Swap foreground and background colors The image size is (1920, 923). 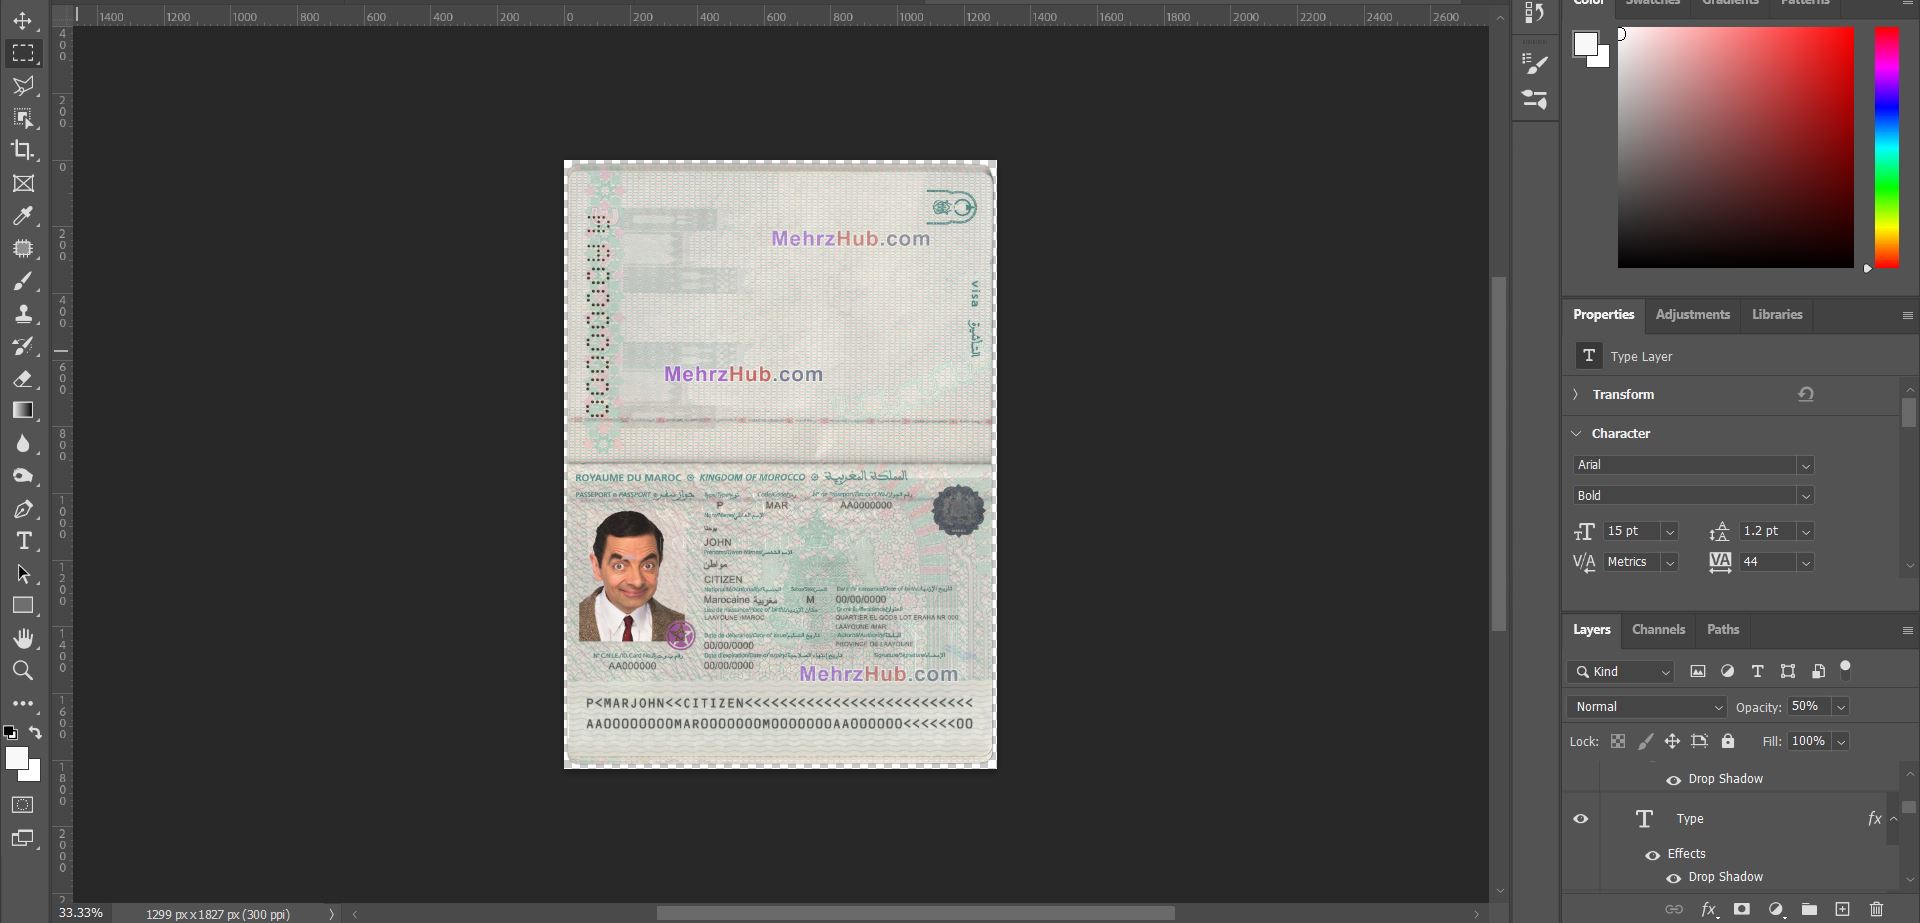point(35,732)
